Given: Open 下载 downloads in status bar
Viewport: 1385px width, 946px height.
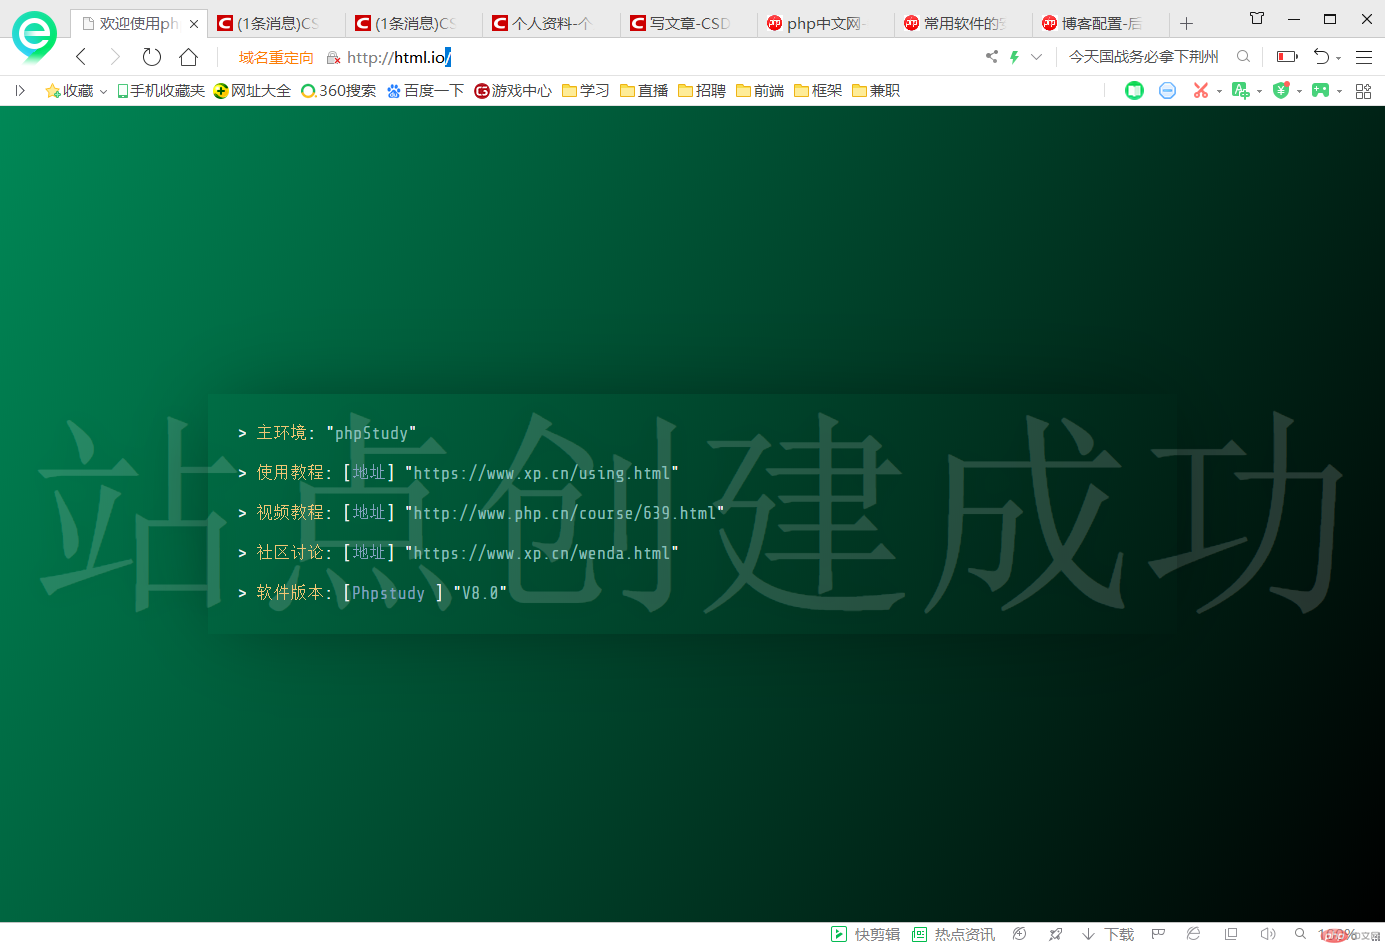Looking at the screenshot, I should tap(1108, 934).
